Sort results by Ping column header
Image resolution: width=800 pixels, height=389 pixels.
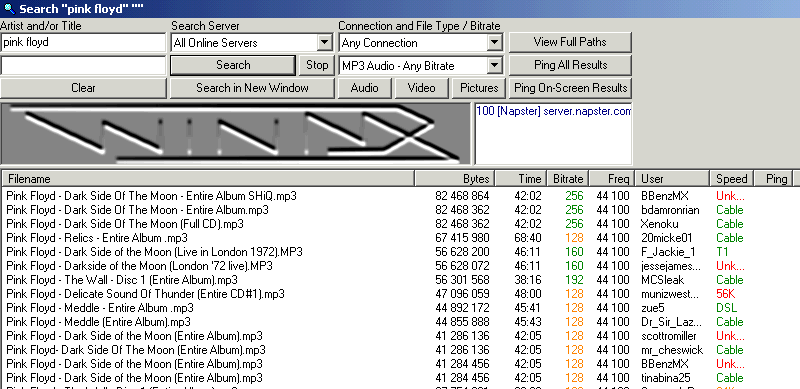(x=772, y=179)
